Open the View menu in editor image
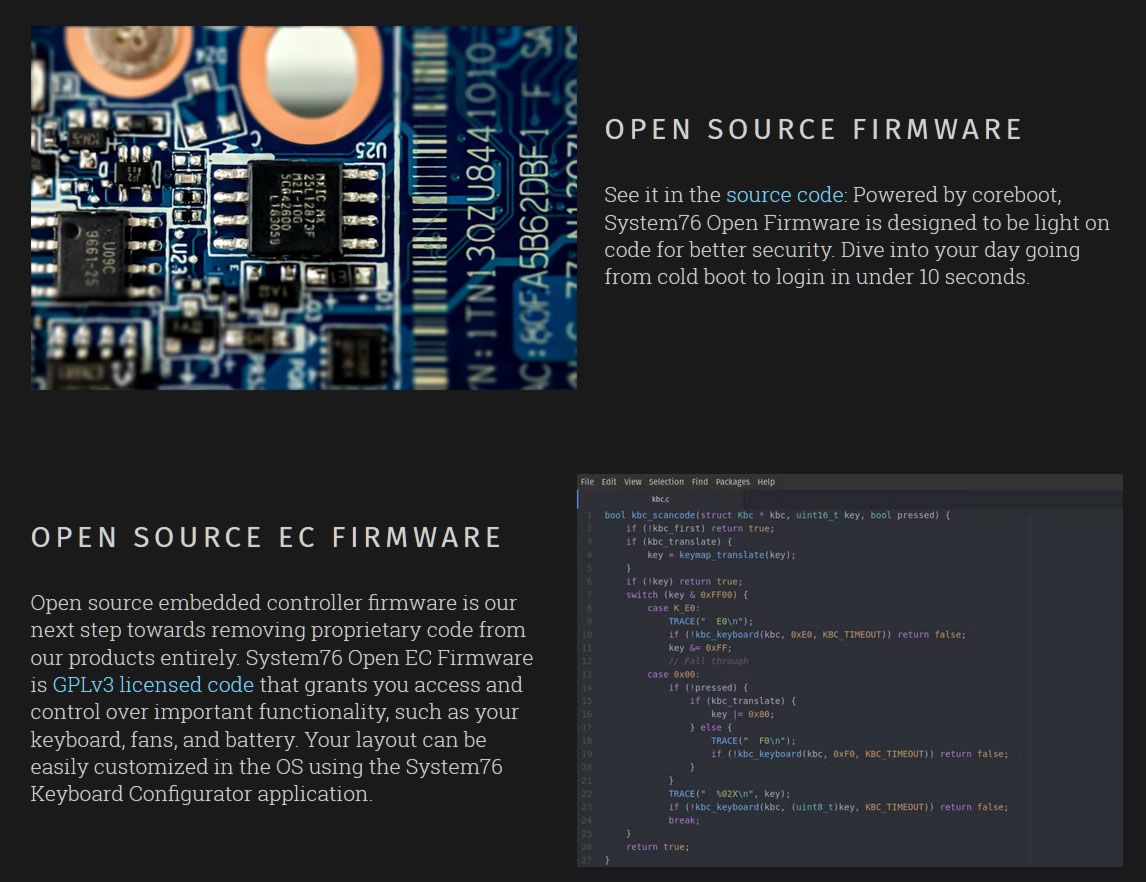Viewport: 1146px width, 882px height. click(x=632, y=482)
